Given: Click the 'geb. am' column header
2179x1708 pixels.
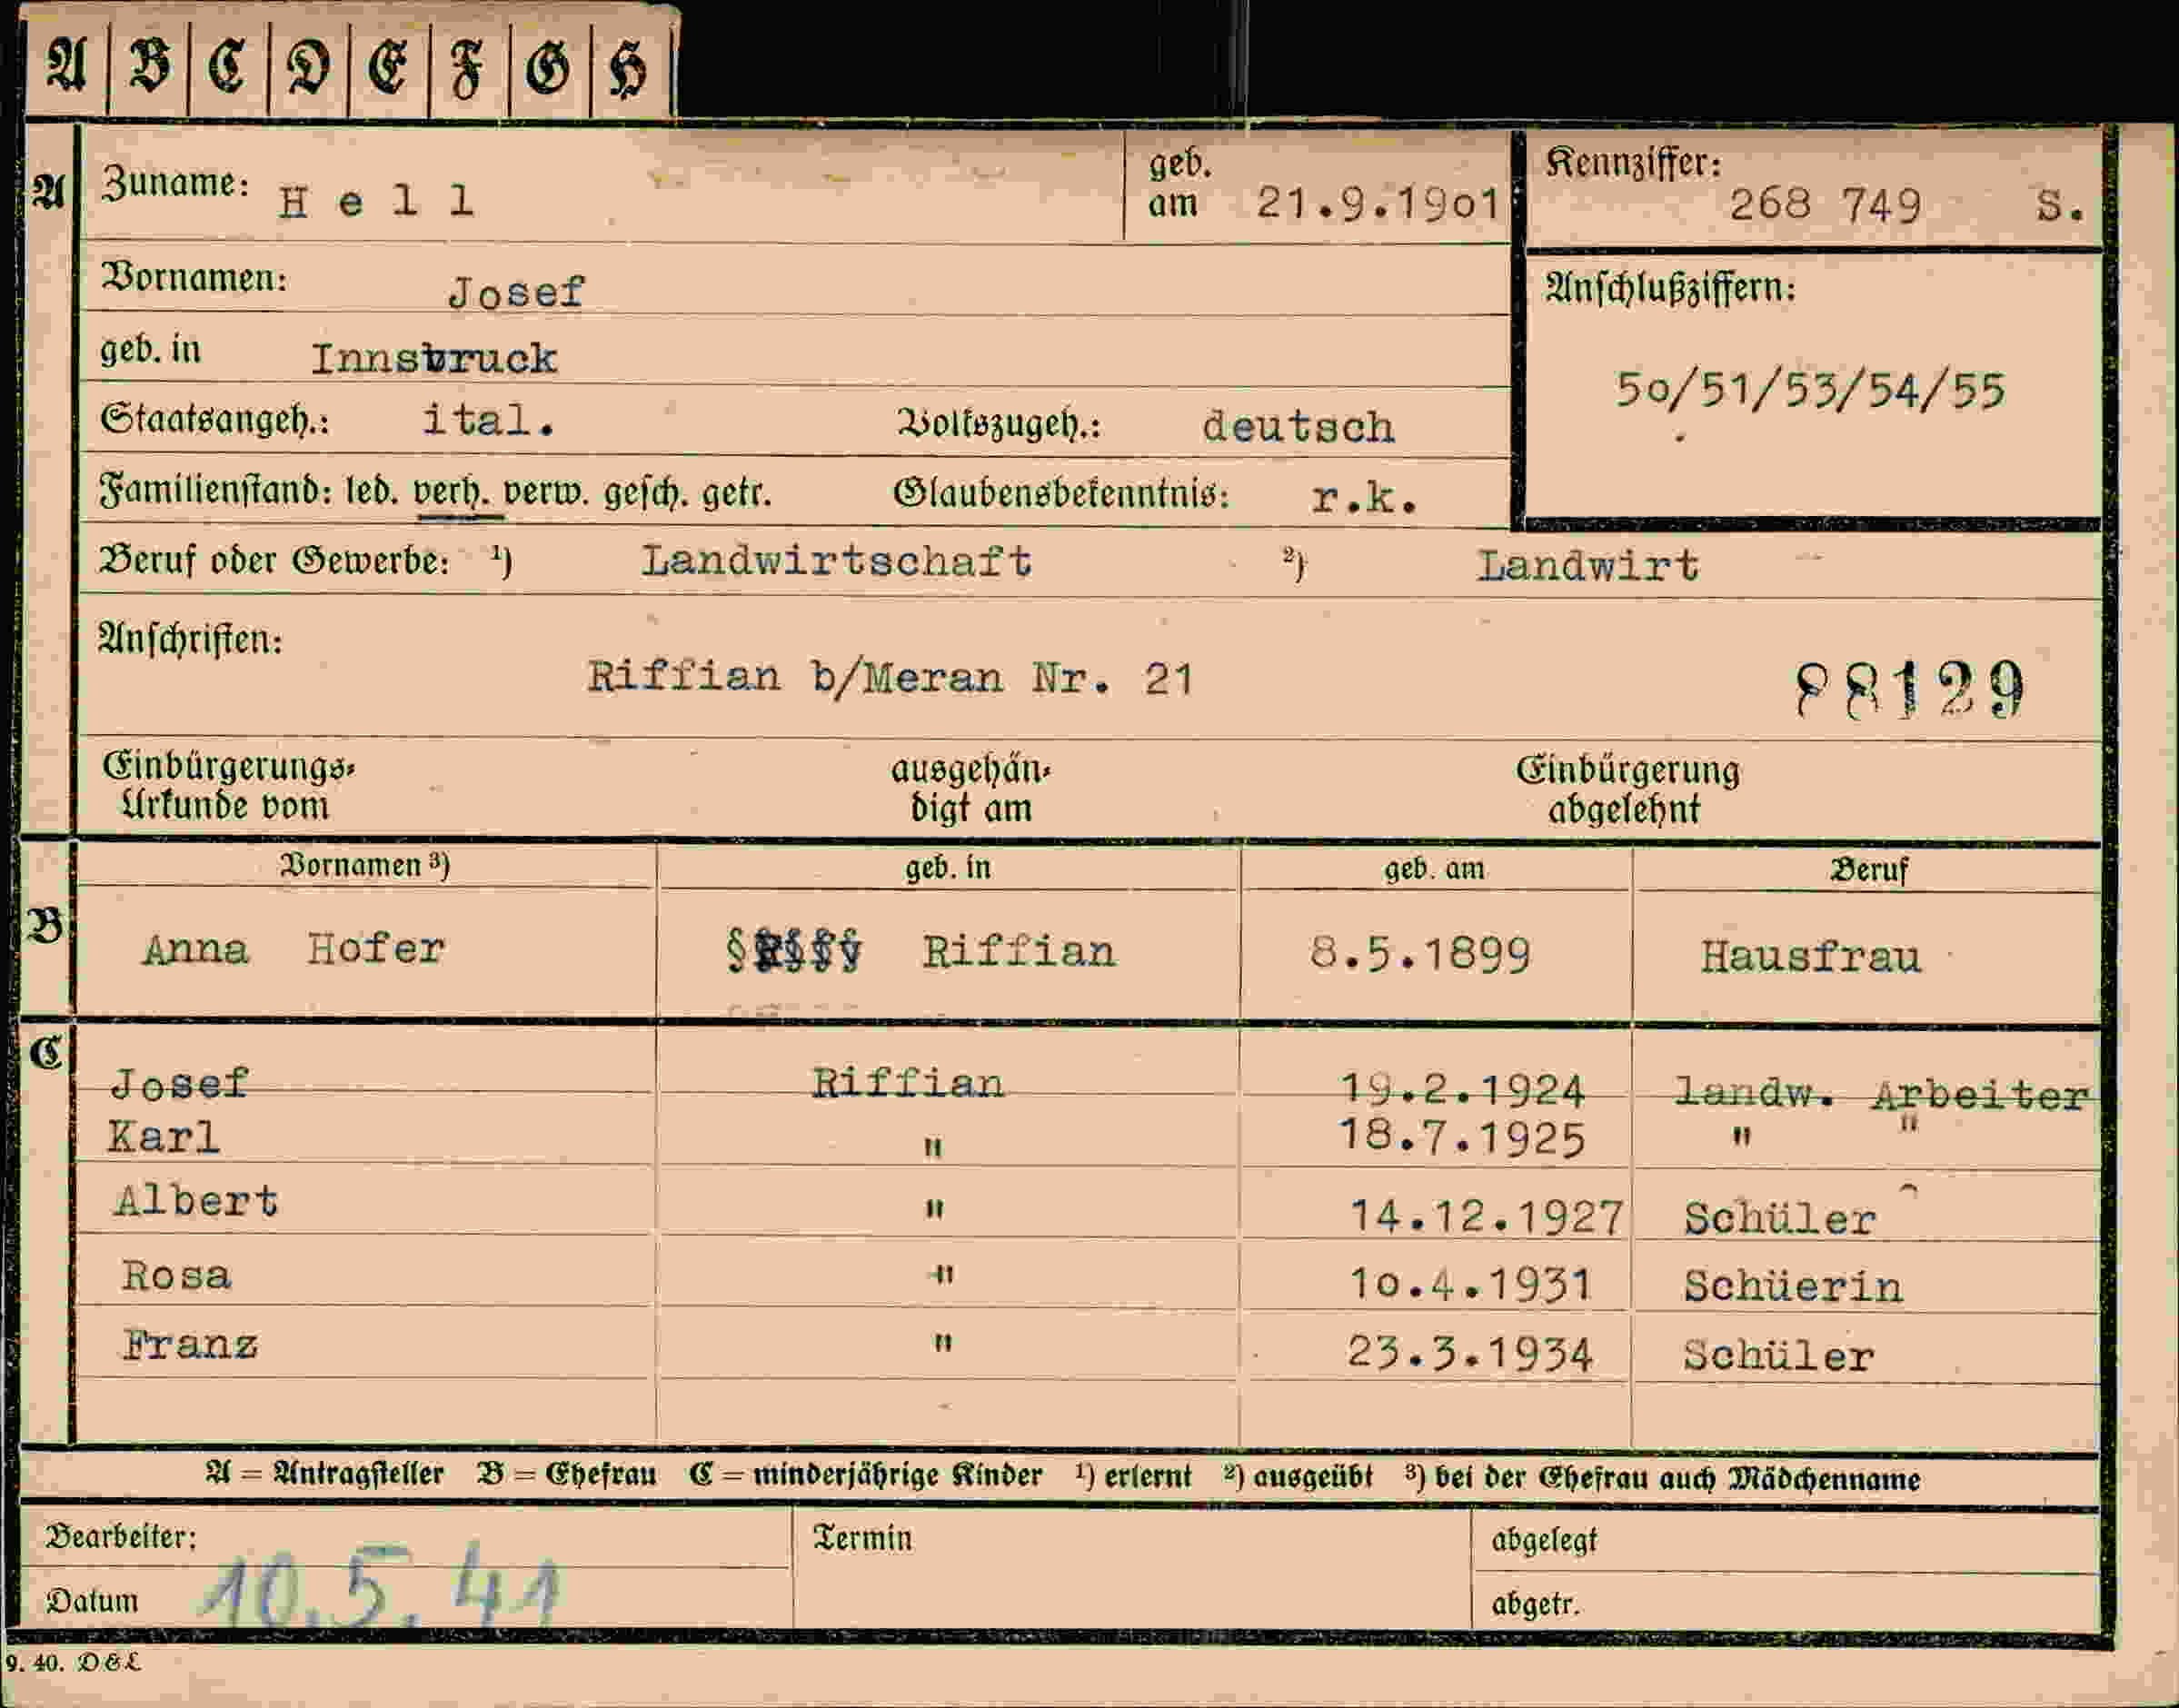Looking at the screenshot, I should click(x=1434, y=869).
